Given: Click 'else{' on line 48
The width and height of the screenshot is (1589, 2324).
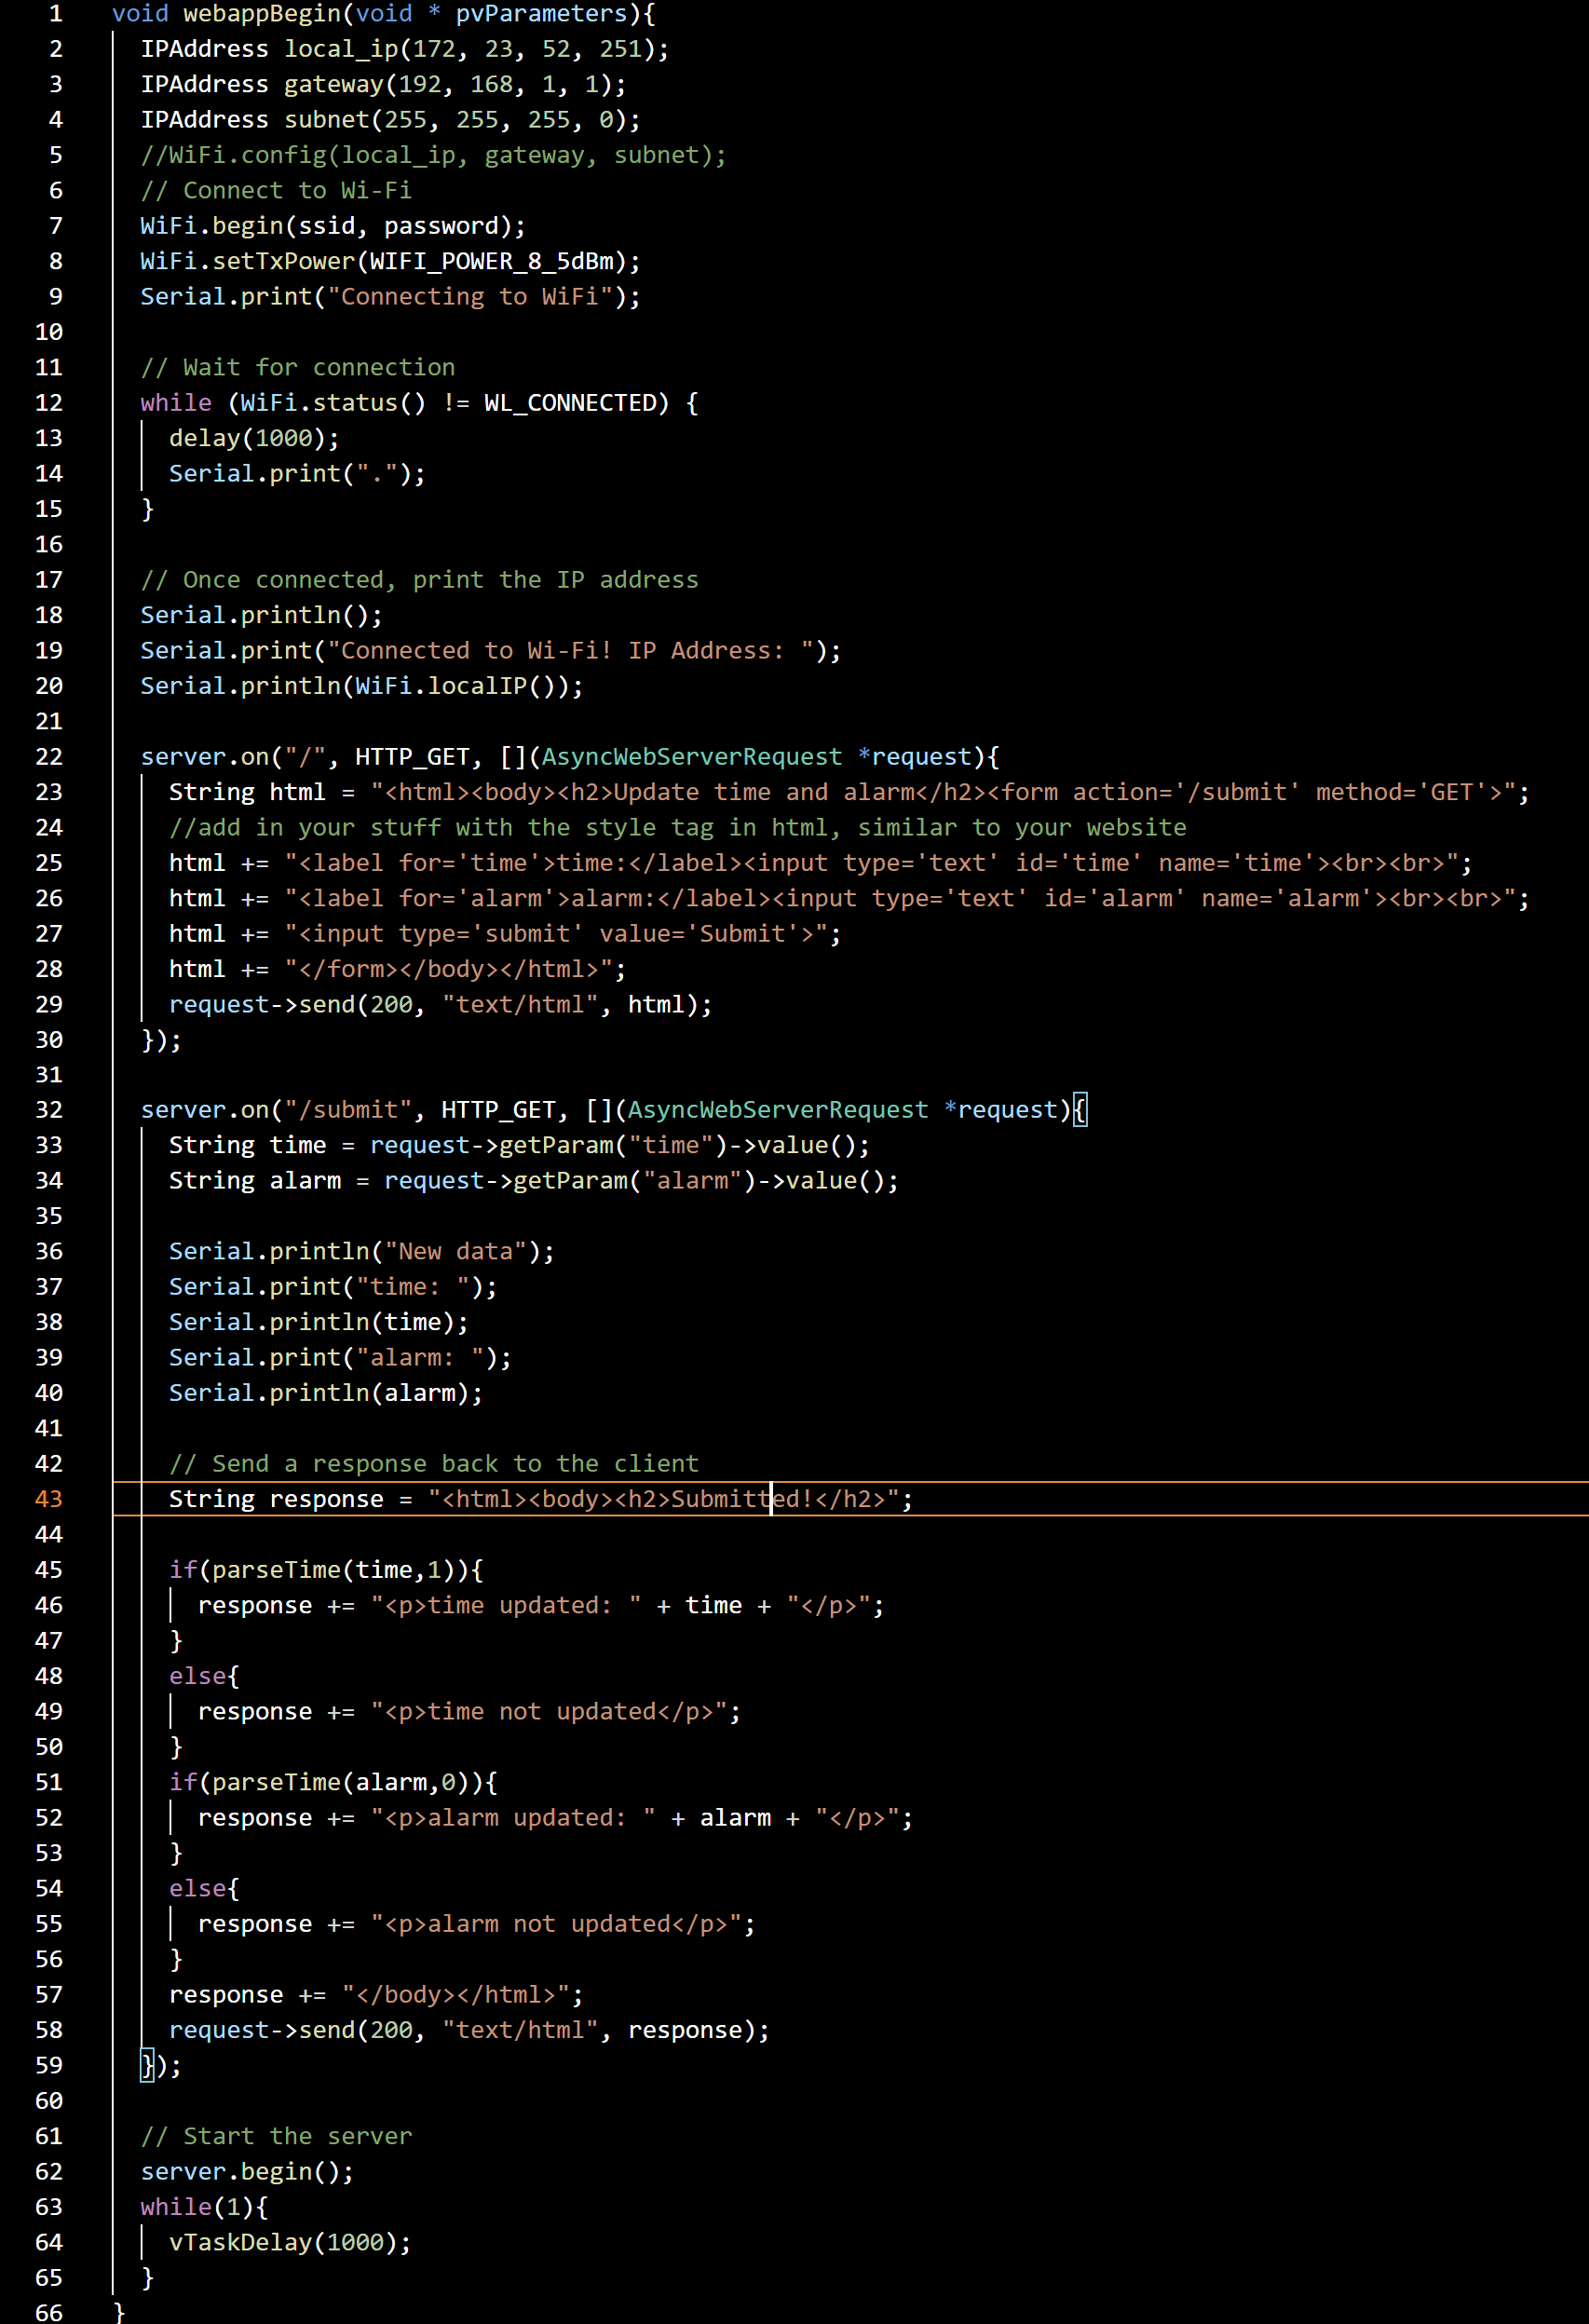Looking at the screenshot, I should click(x=204, y=1676).
